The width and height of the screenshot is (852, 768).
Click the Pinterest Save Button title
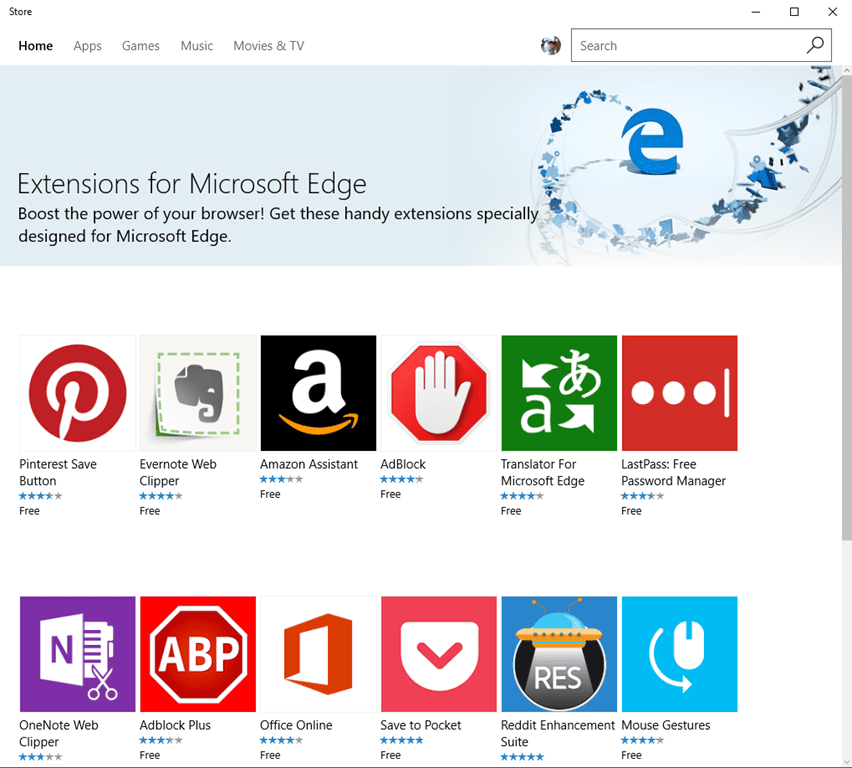pyautogui.click(x=58, y=472)
